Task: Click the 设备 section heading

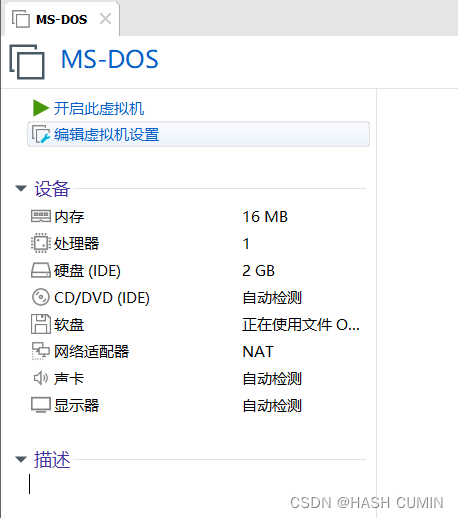Action: coord(52,188)
